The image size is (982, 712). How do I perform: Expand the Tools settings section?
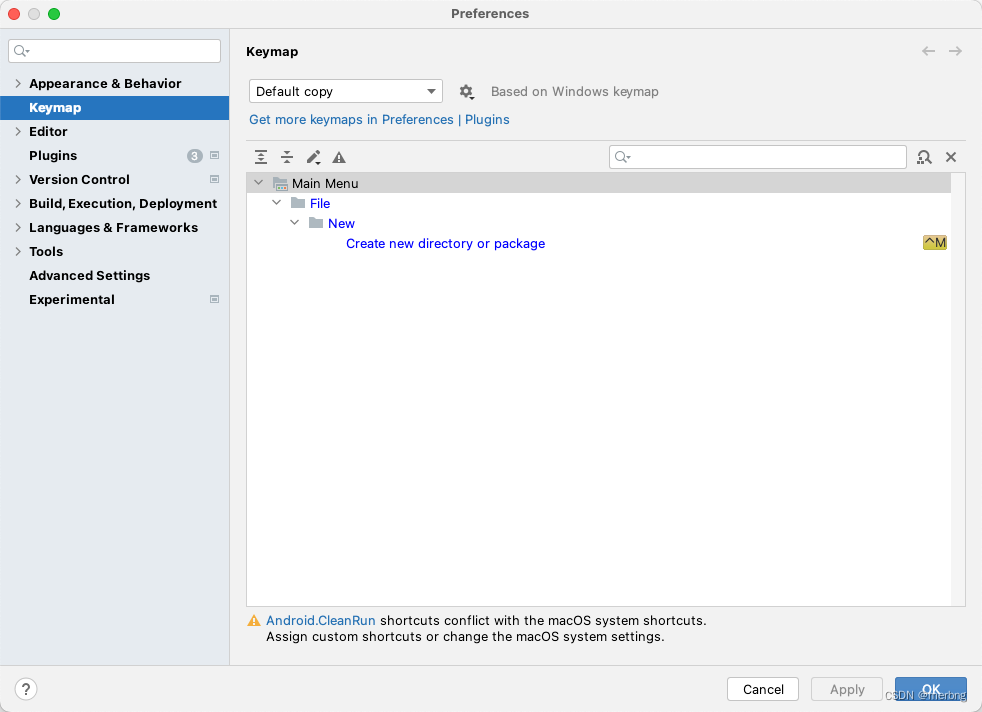[x=18, y=251]
